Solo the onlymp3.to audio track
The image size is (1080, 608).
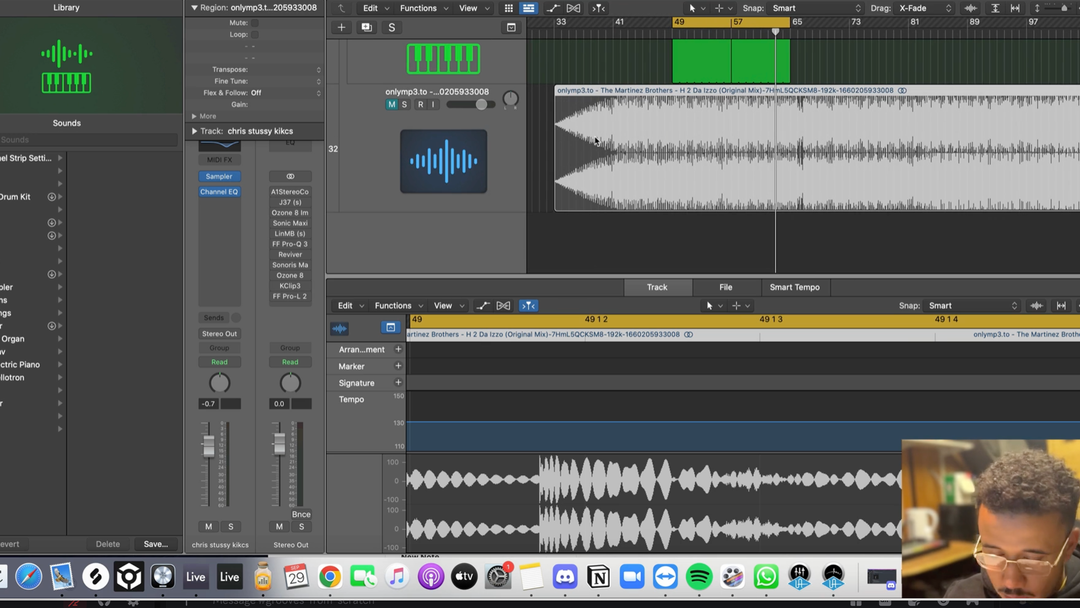point(405,104)
